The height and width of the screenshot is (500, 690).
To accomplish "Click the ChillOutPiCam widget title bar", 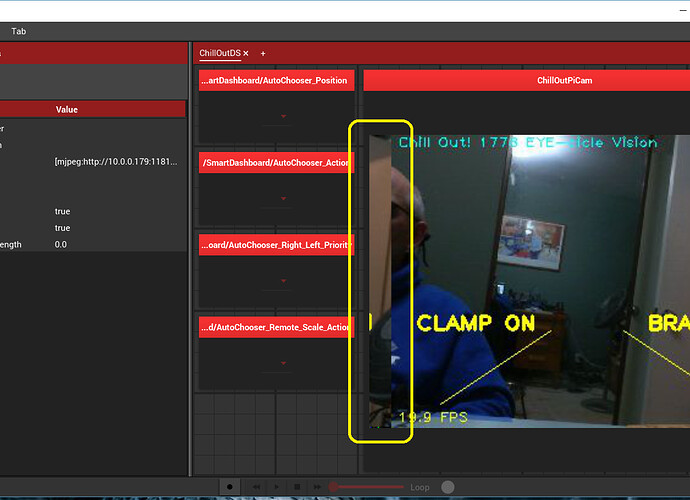I will (526, 81).
